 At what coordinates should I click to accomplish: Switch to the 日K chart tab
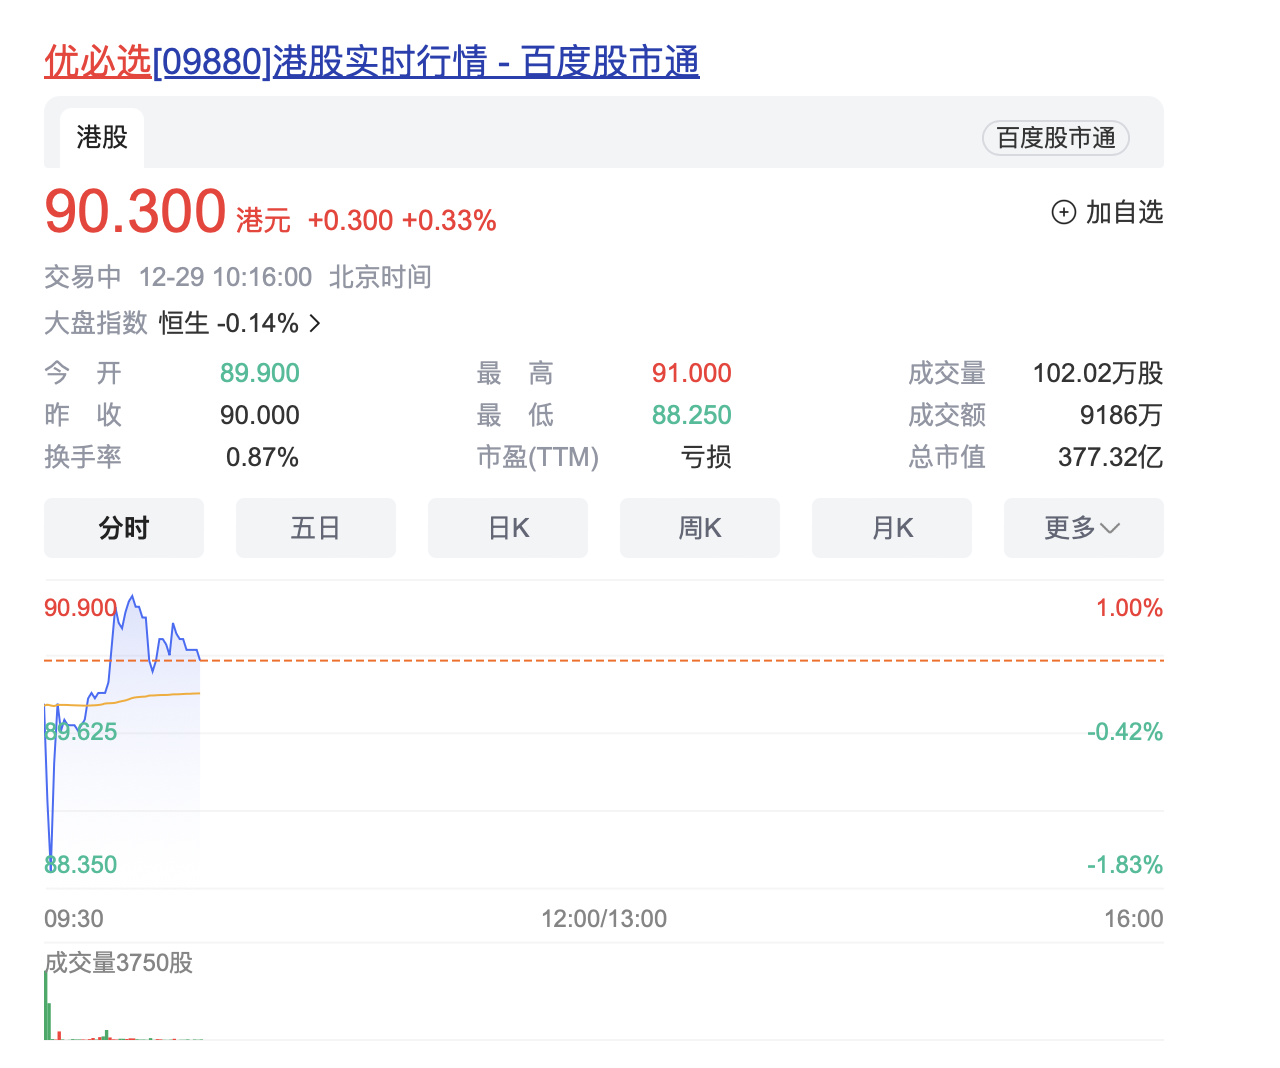click(x=508, y=528)
